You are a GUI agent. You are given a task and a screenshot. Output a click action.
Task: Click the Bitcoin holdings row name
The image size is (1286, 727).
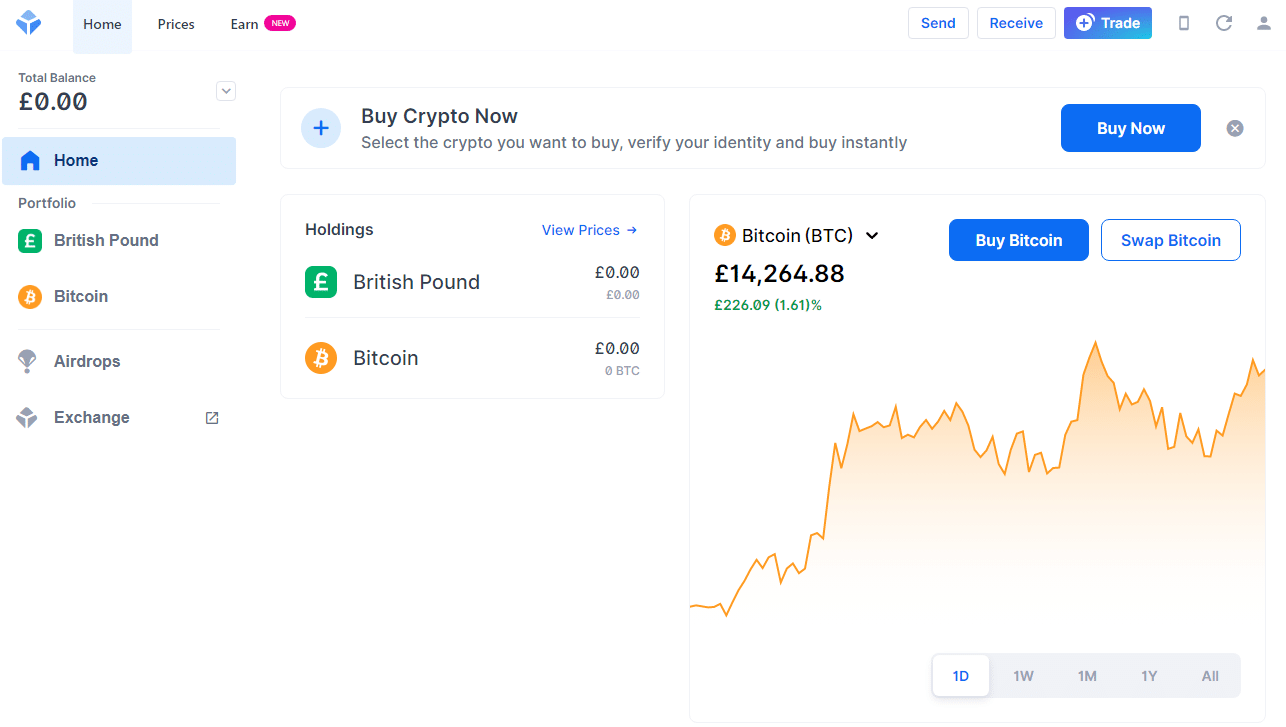(x=386, y=358)
